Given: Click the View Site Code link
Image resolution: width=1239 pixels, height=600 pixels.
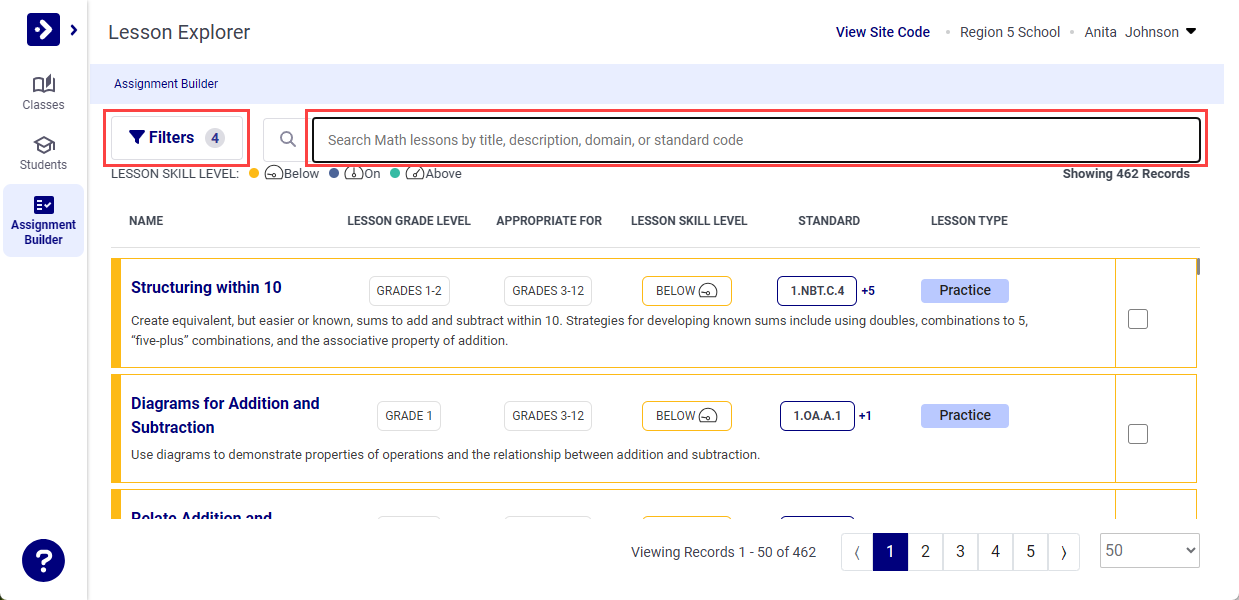Looking at the screenshot, I should (x=882, y=31).
